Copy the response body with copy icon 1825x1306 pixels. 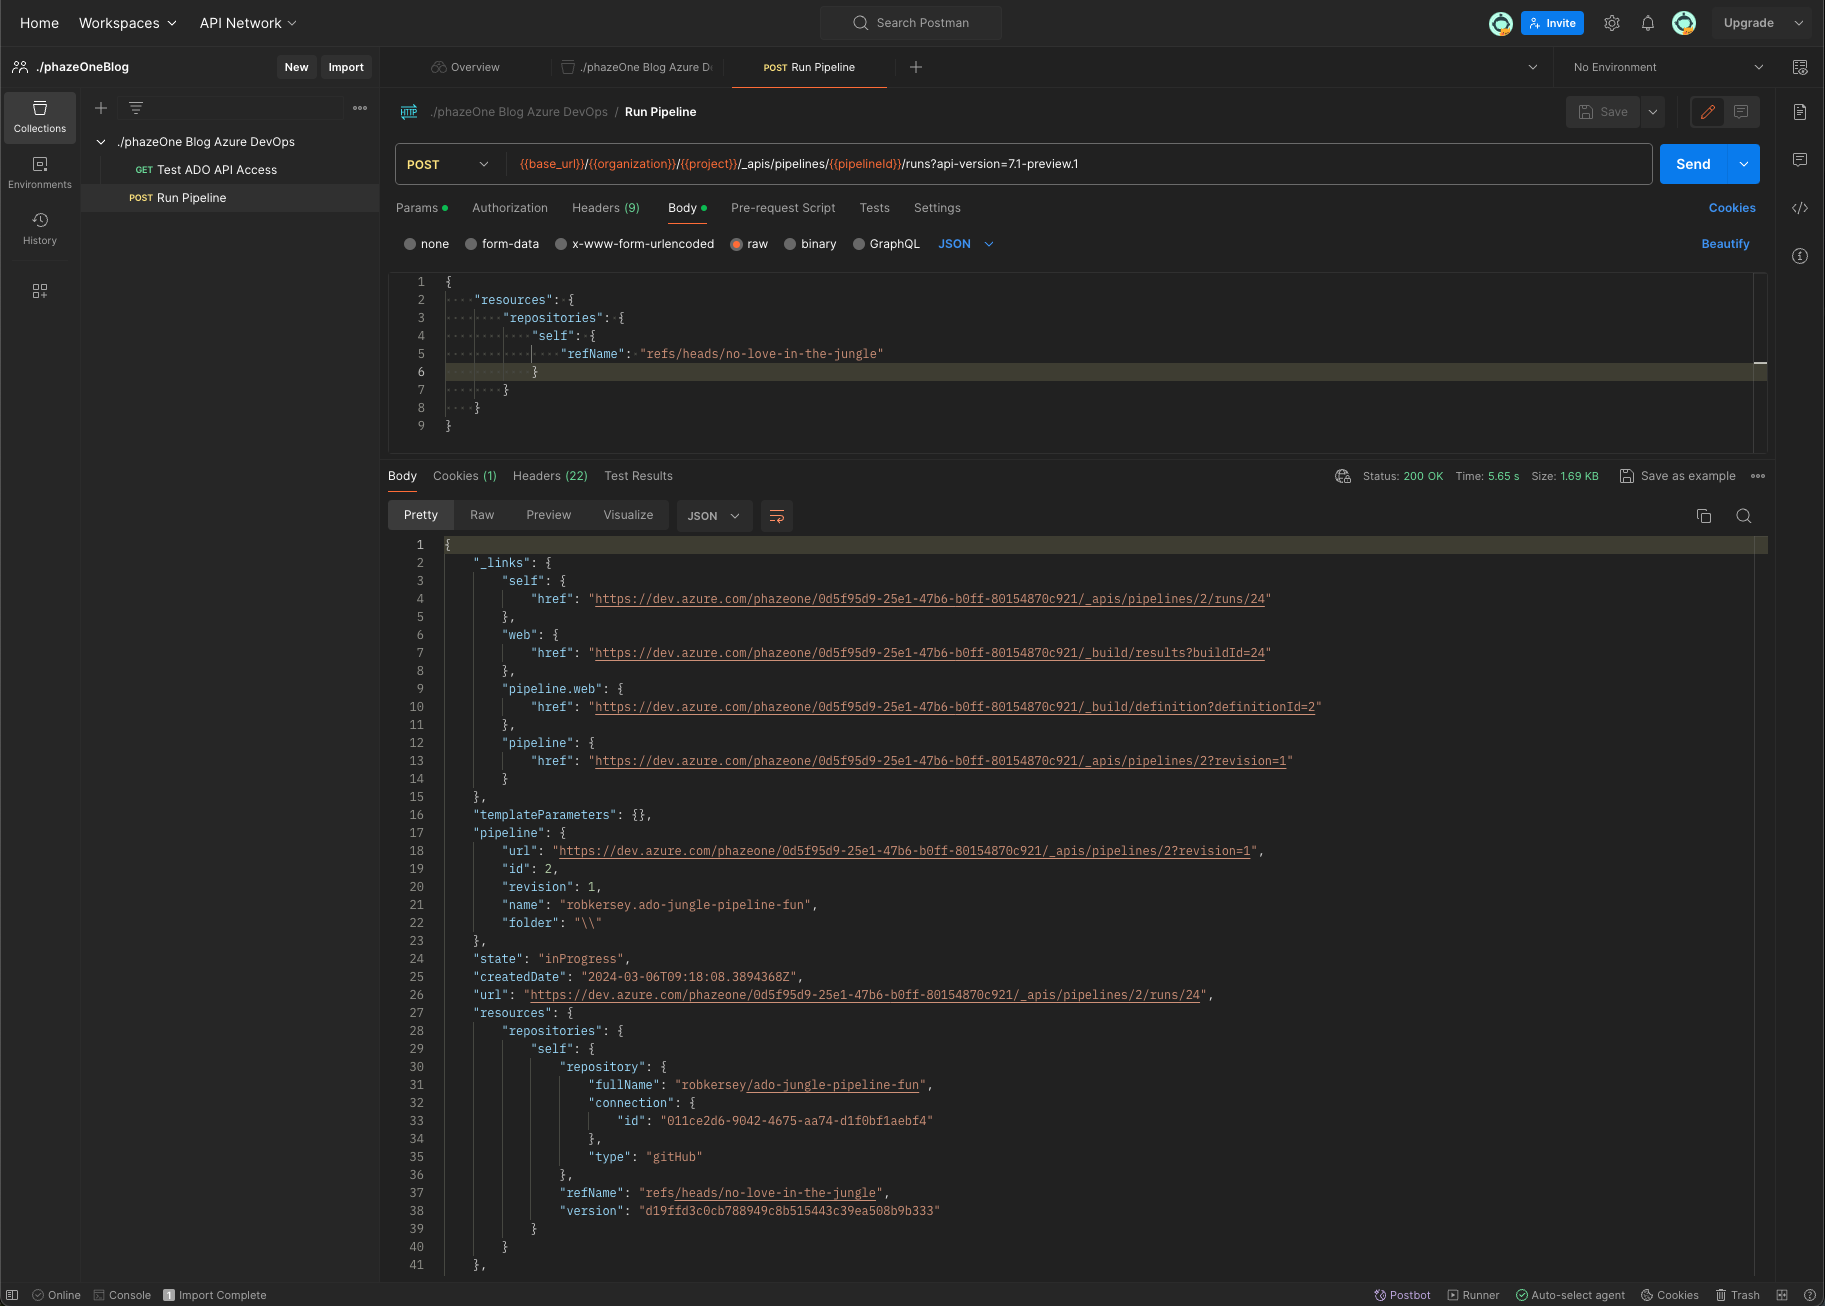point(1704,516)
